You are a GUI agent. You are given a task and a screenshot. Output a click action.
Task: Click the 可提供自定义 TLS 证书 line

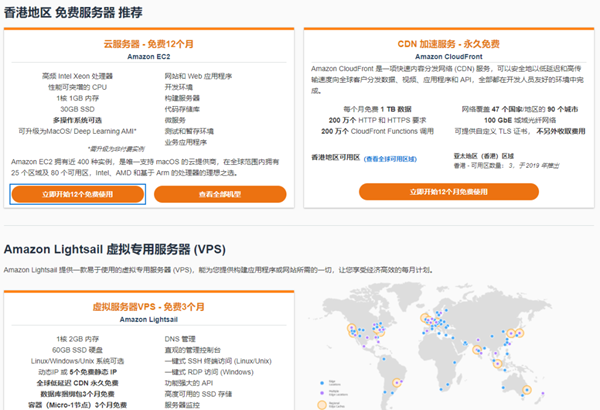click(520, 131)
